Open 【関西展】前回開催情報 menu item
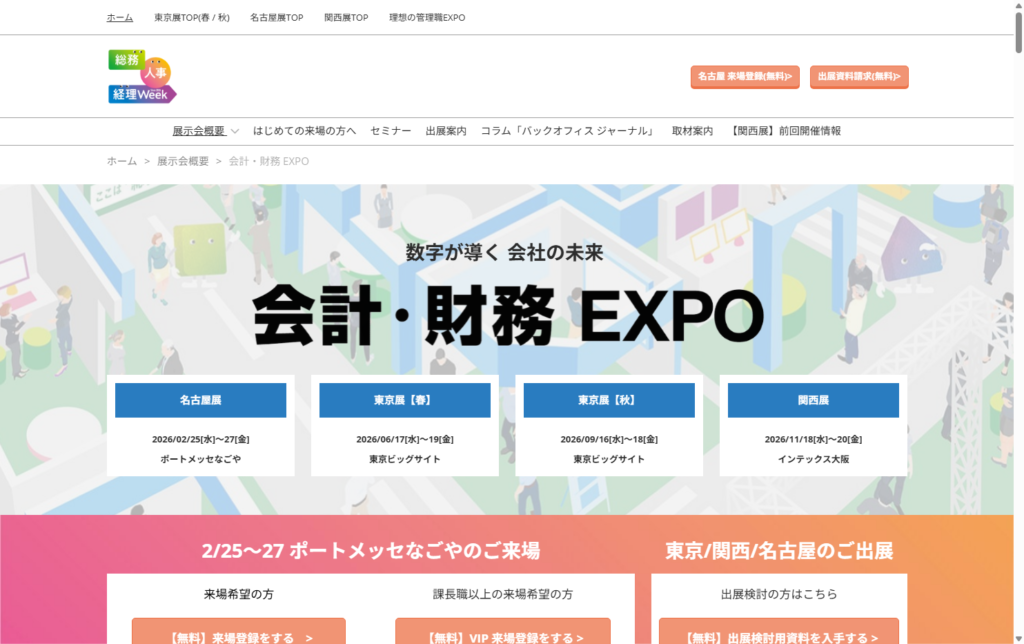 (786, 131)
